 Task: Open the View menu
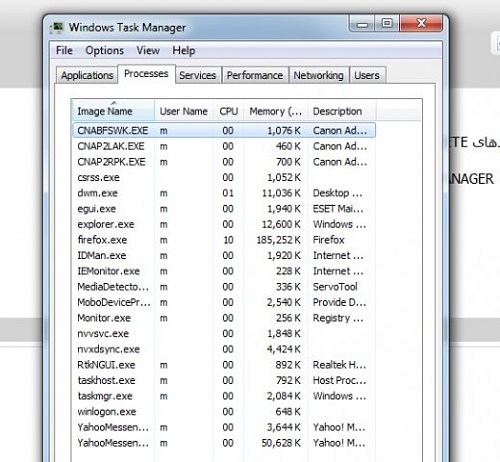[148, 51]
